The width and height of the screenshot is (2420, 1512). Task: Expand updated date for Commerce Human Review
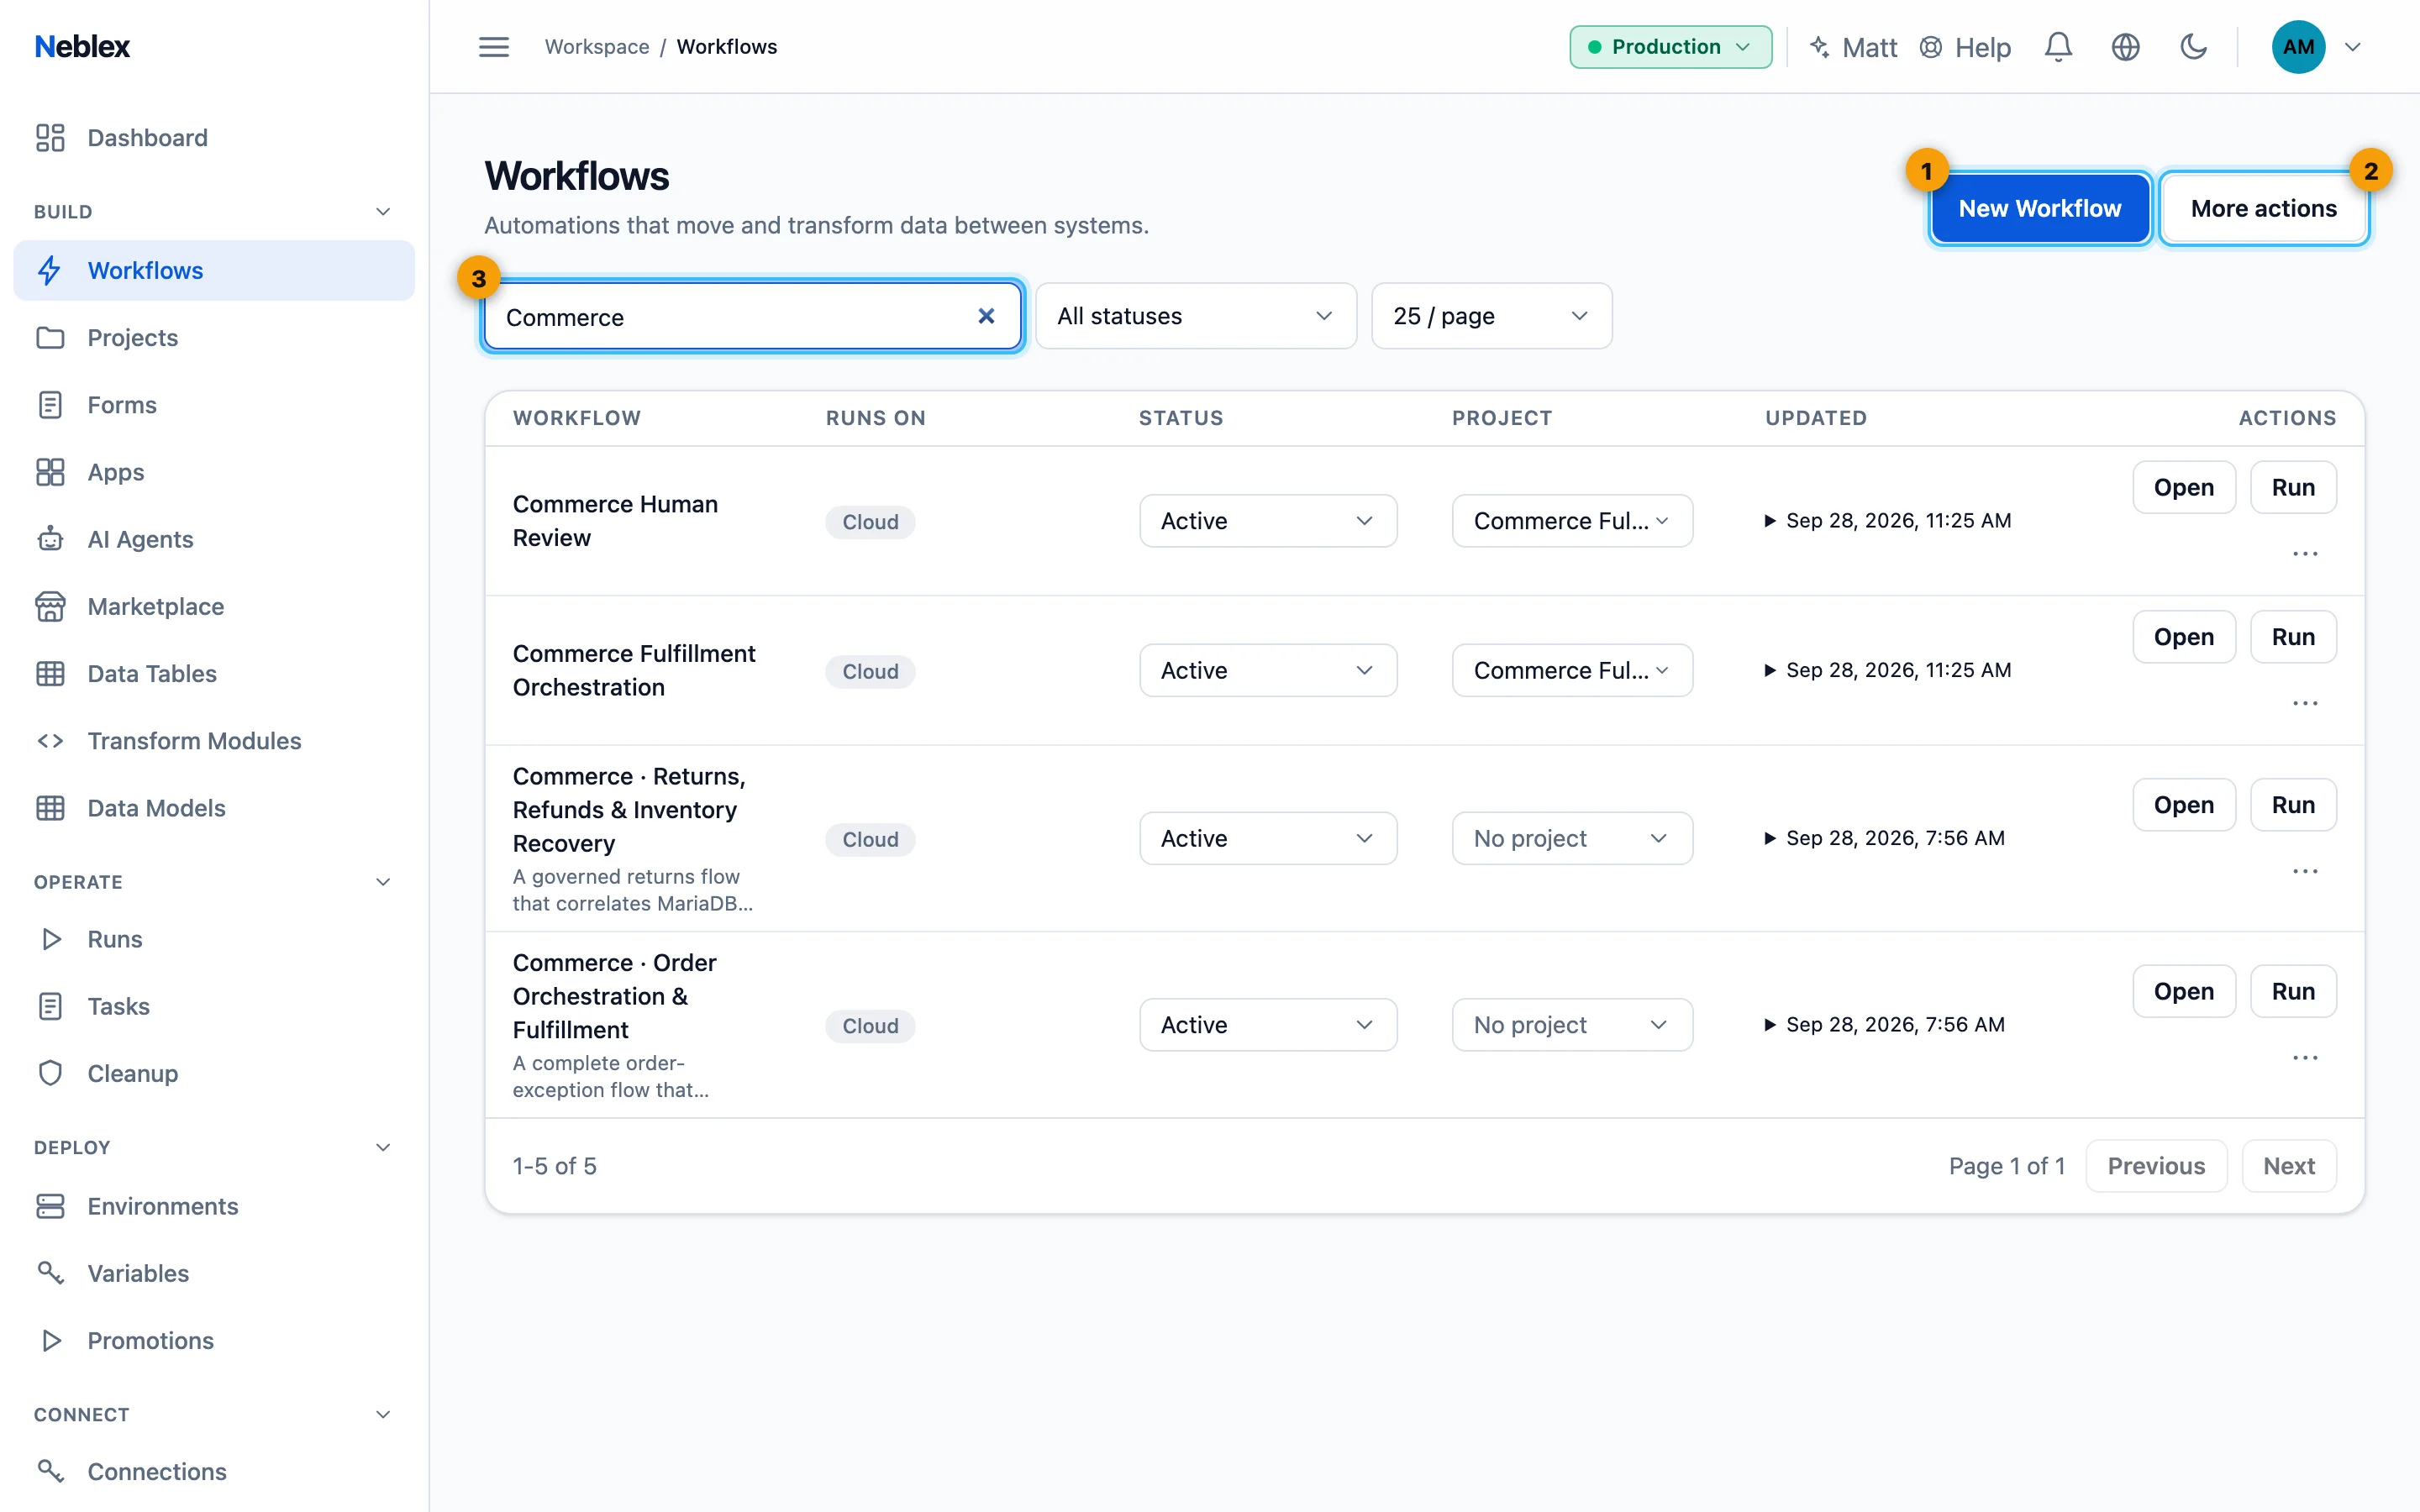(x=1770, y=520)
